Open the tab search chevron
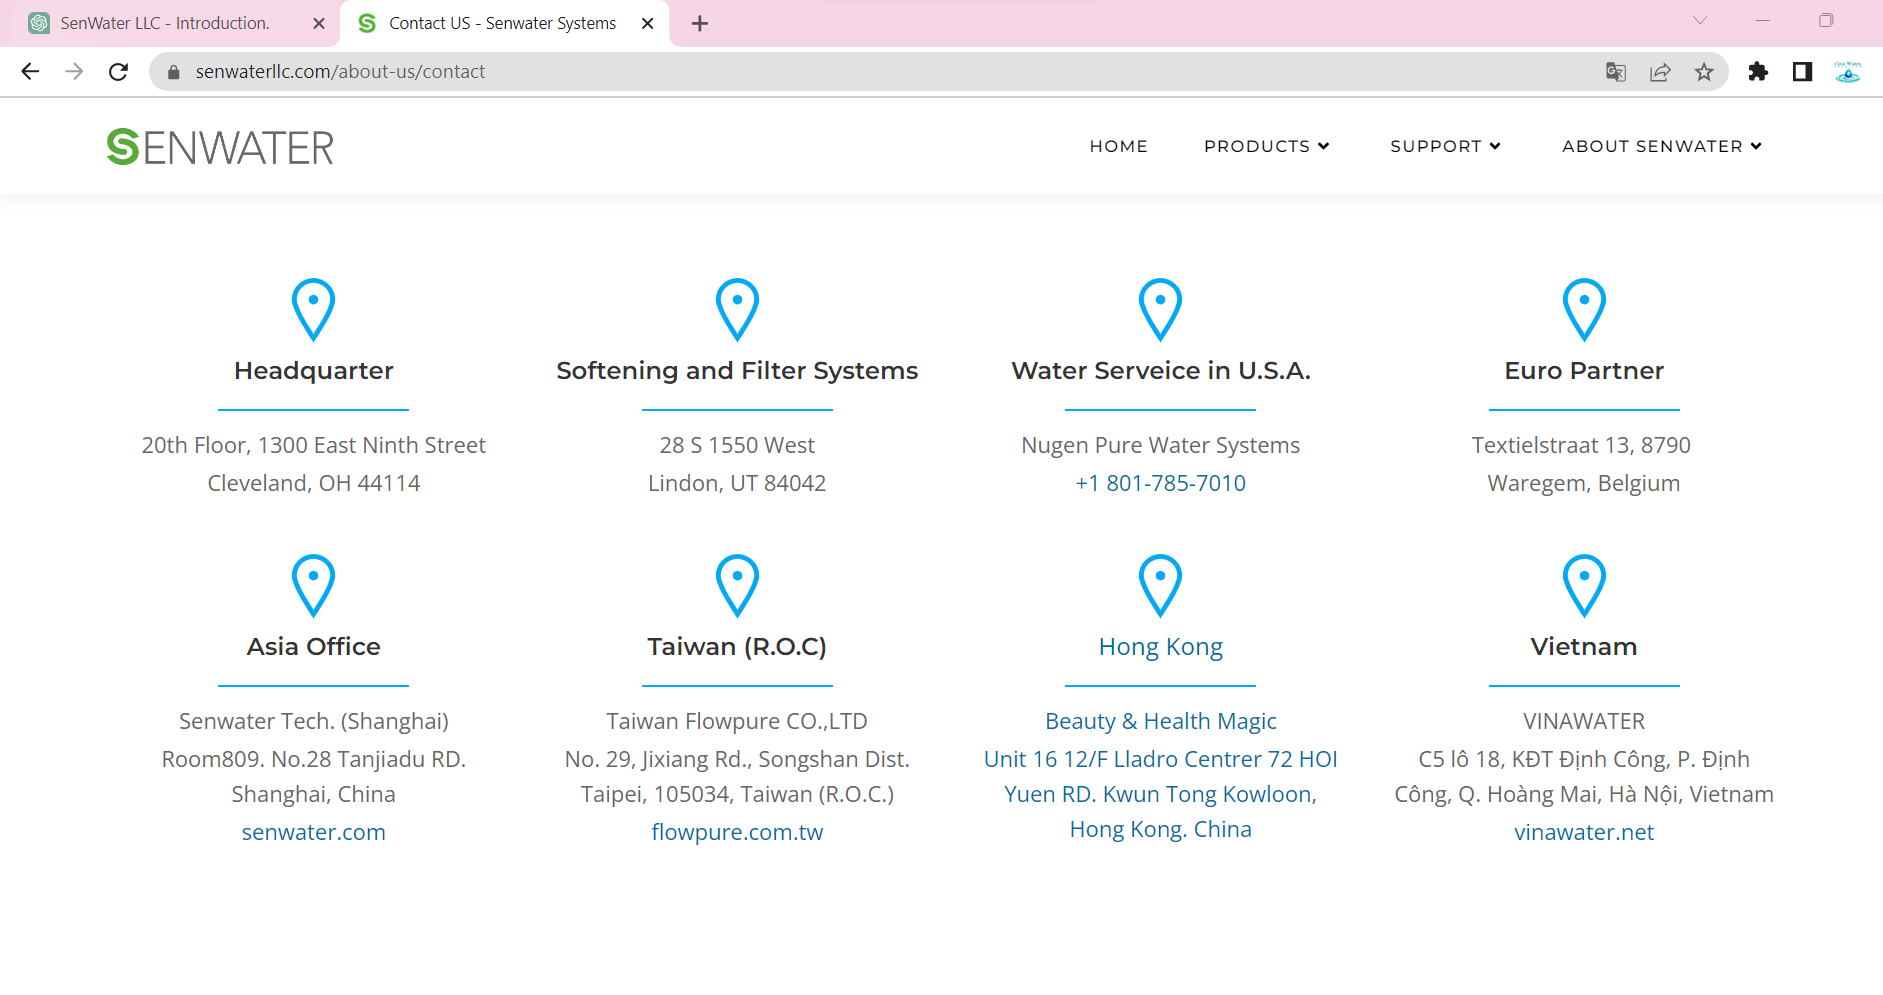The height and width of the screenshot is (995, 1883). pyautogui.click(x=1700, y=21)
